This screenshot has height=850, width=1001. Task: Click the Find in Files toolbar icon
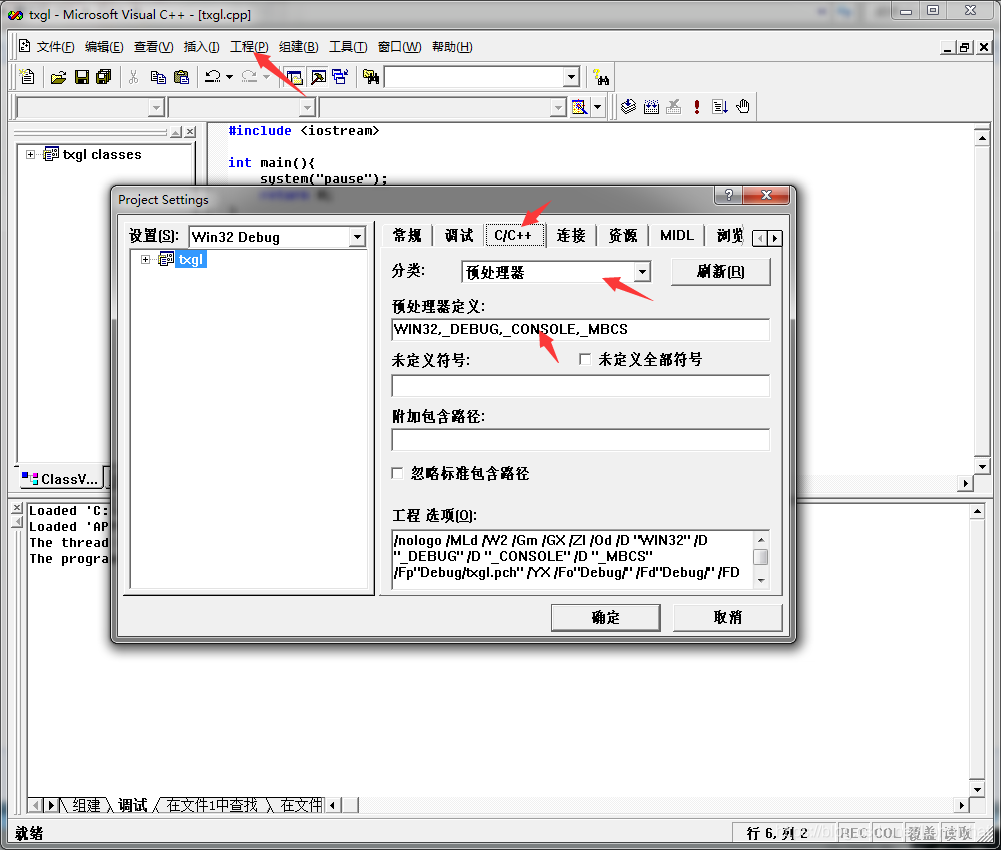pos(371,77)
